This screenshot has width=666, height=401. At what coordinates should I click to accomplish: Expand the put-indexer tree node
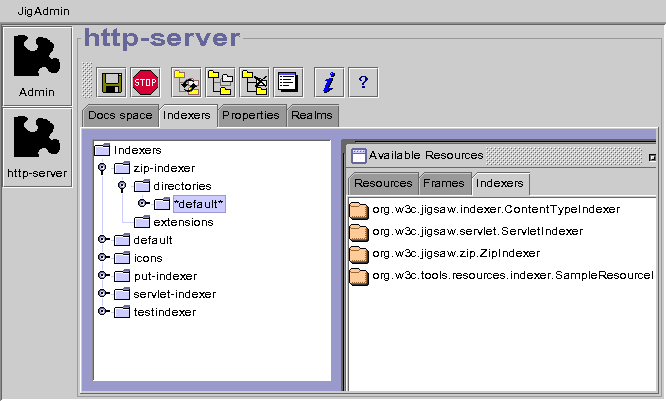point(102,276)
